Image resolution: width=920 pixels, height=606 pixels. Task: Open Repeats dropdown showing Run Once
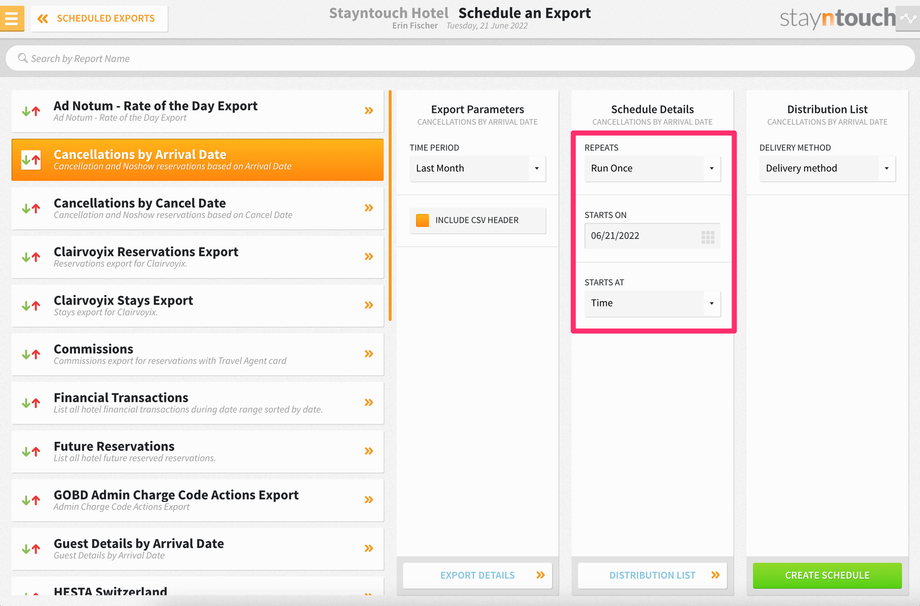(652, 168)
